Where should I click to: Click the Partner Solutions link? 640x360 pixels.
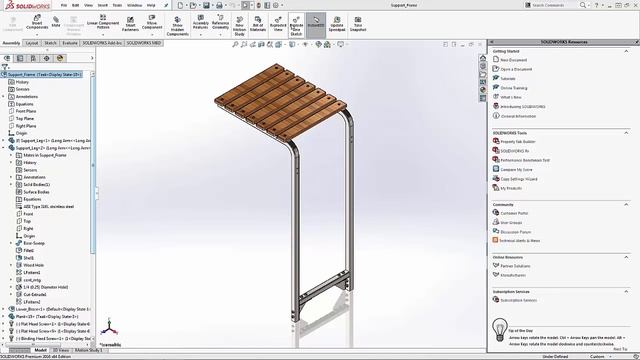(x=515, y=266)
